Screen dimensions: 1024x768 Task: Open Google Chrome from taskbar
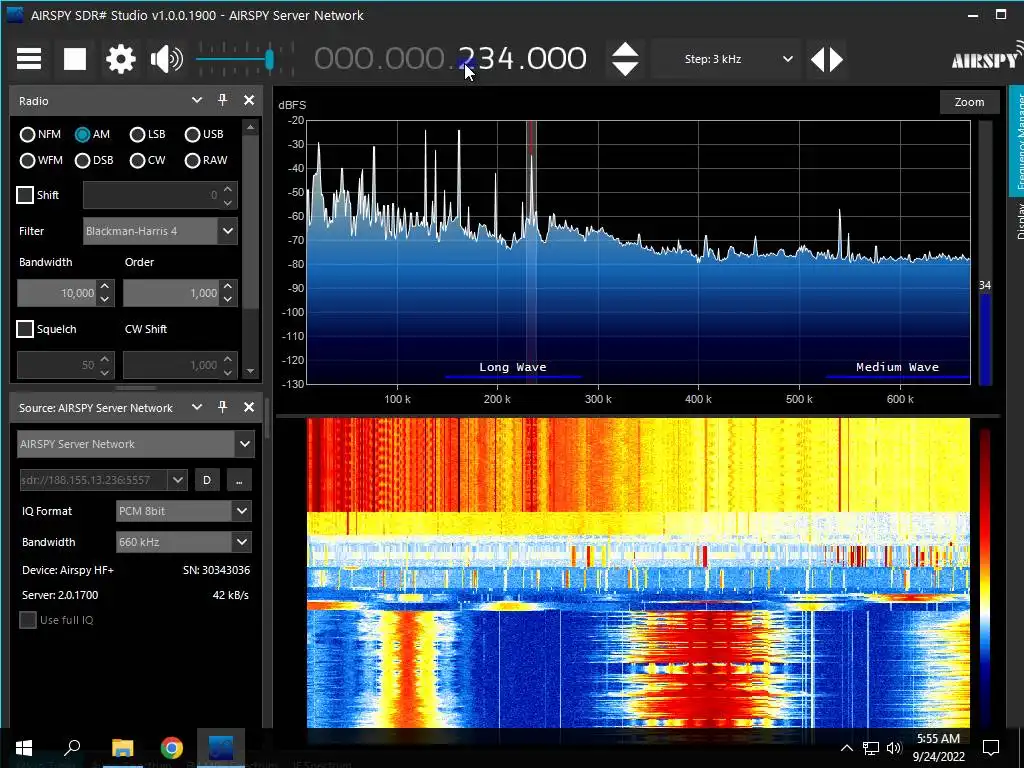point(172,748)
